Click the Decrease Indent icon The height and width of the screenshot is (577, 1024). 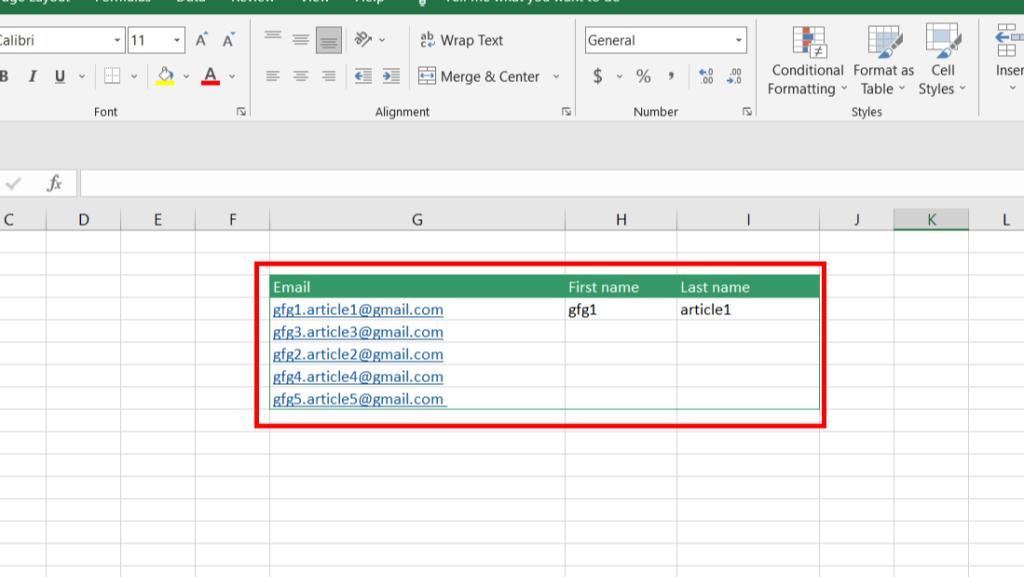pyautogui.click(x=363, y=76)
